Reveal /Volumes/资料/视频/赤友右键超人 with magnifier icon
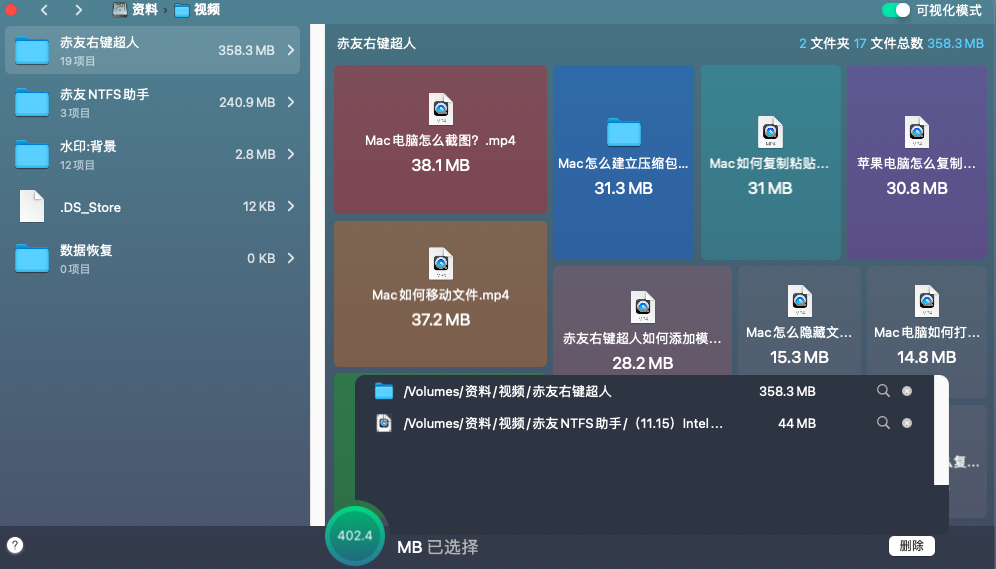 click(883, 391)
